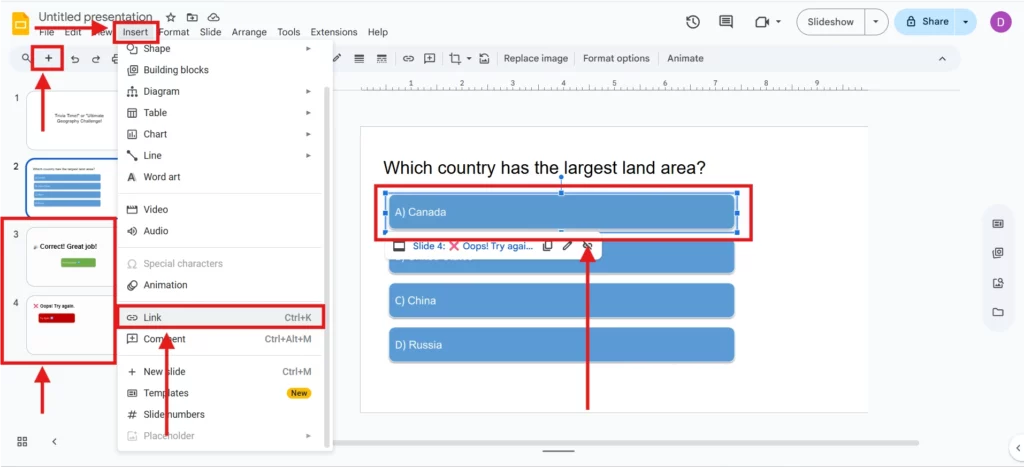1024x467 pixels.
Task: Click the undo arrow in toolbar
Action: click(x=75, y=59)
